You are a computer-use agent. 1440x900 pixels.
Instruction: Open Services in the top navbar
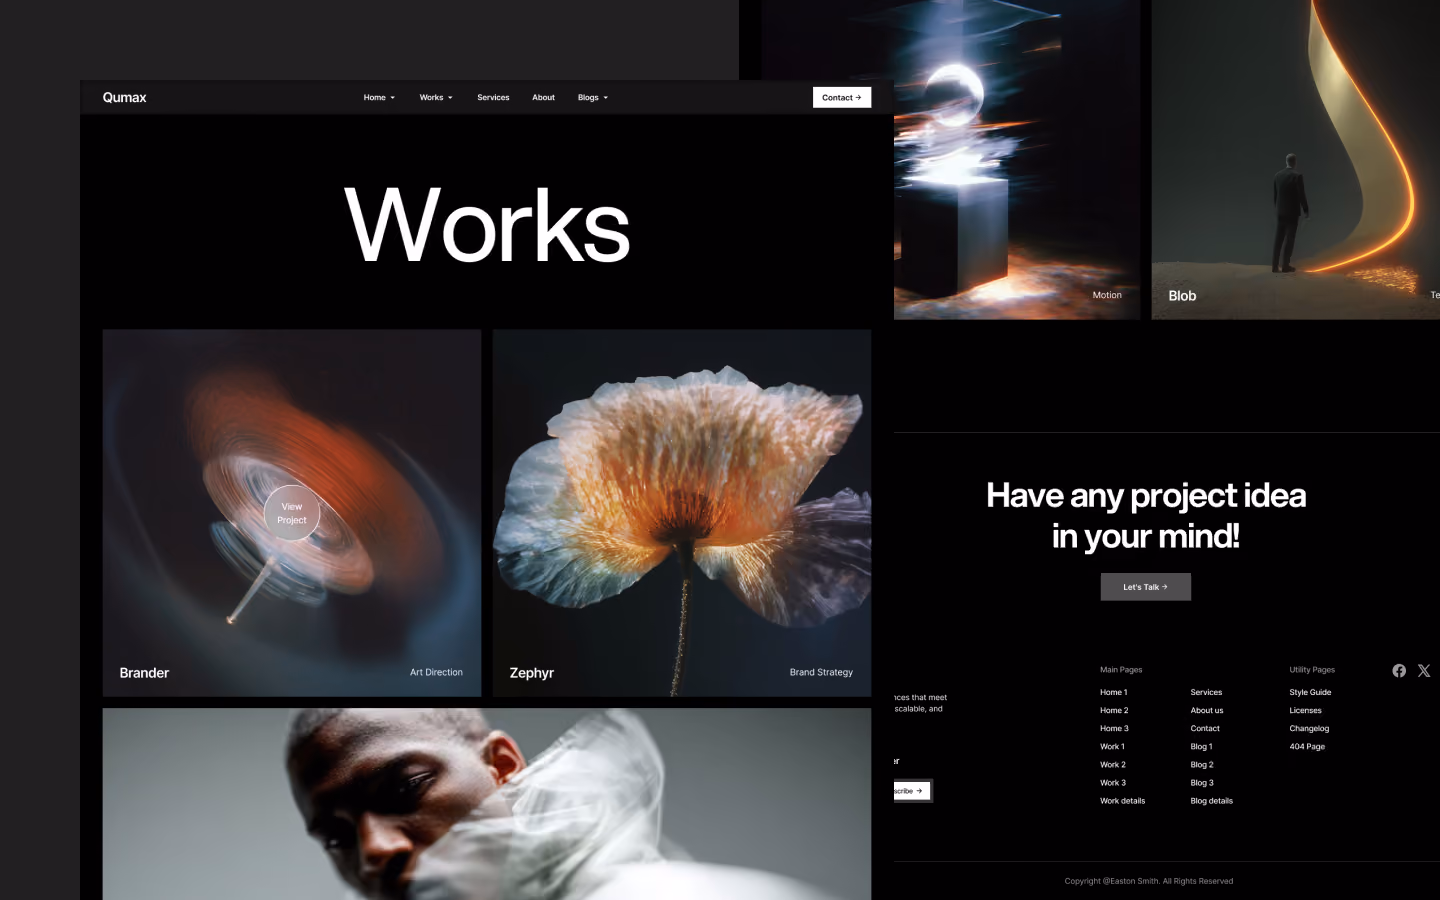click(493, 97)
